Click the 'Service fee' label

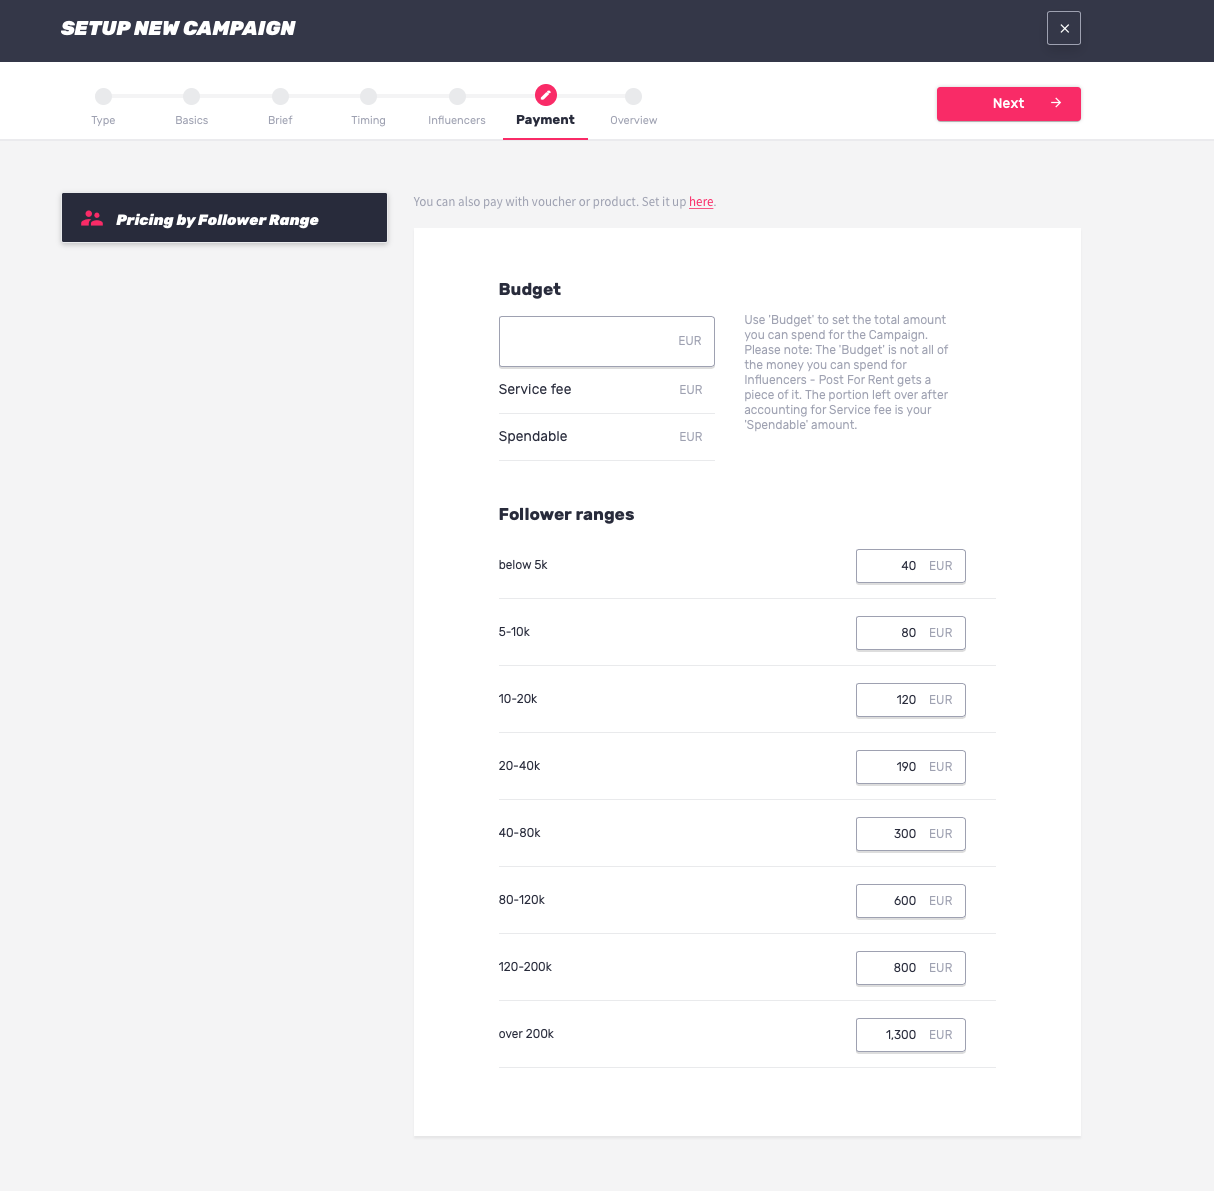(x=535, y=389)
